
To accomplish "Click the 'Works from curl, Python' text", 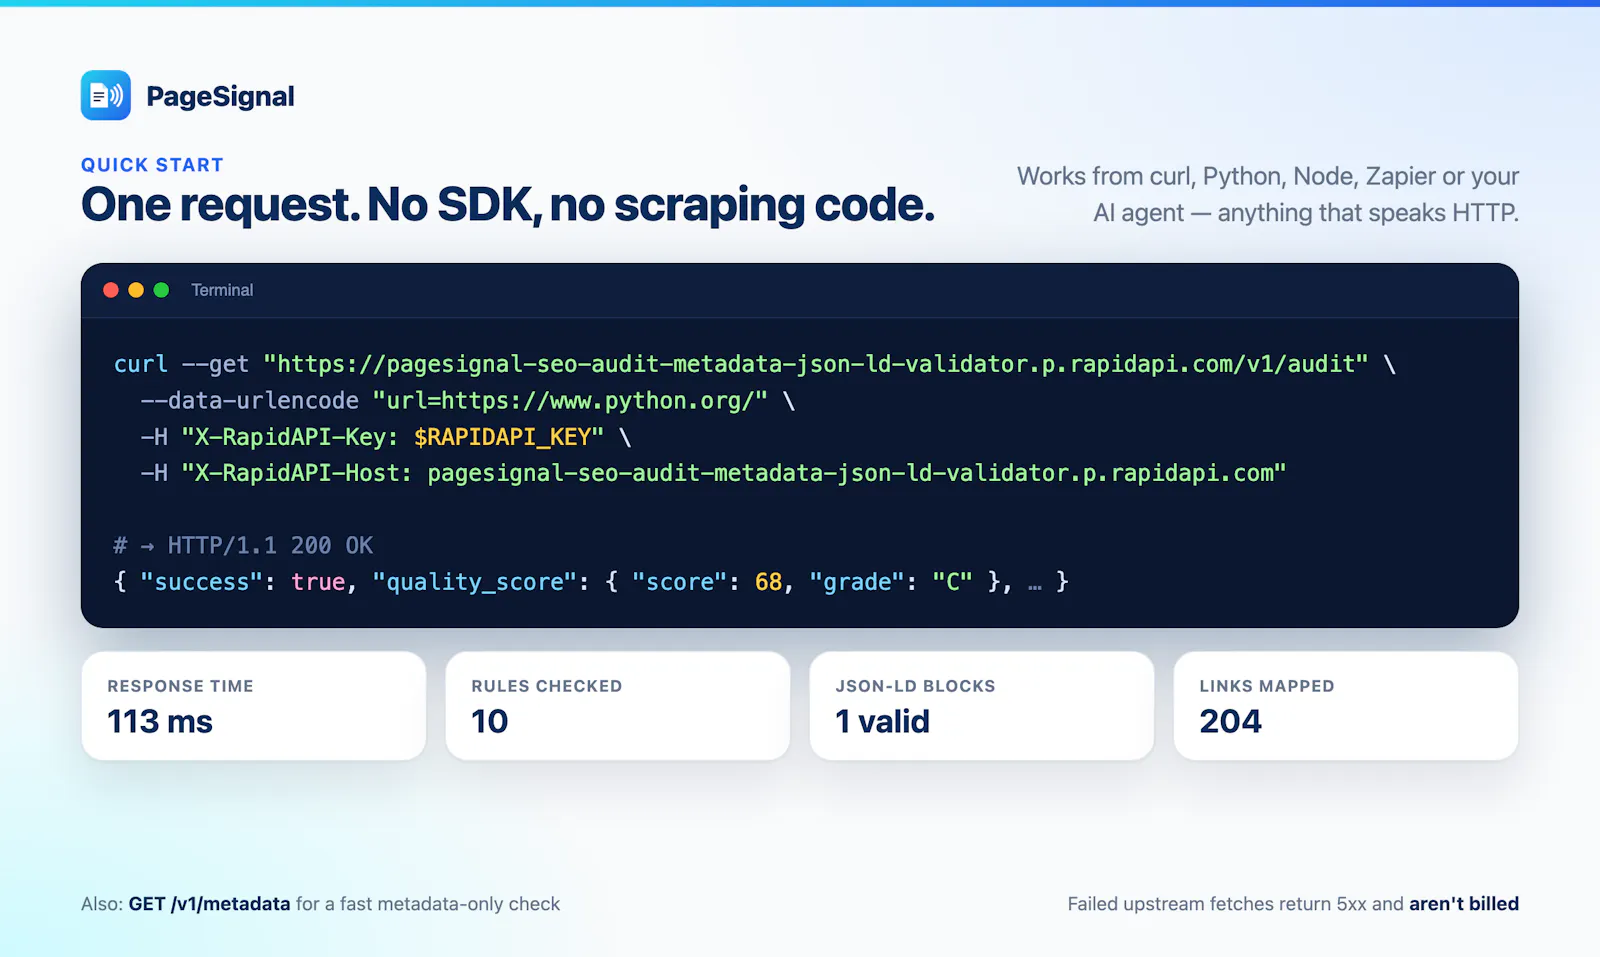I will [1268, 194].
